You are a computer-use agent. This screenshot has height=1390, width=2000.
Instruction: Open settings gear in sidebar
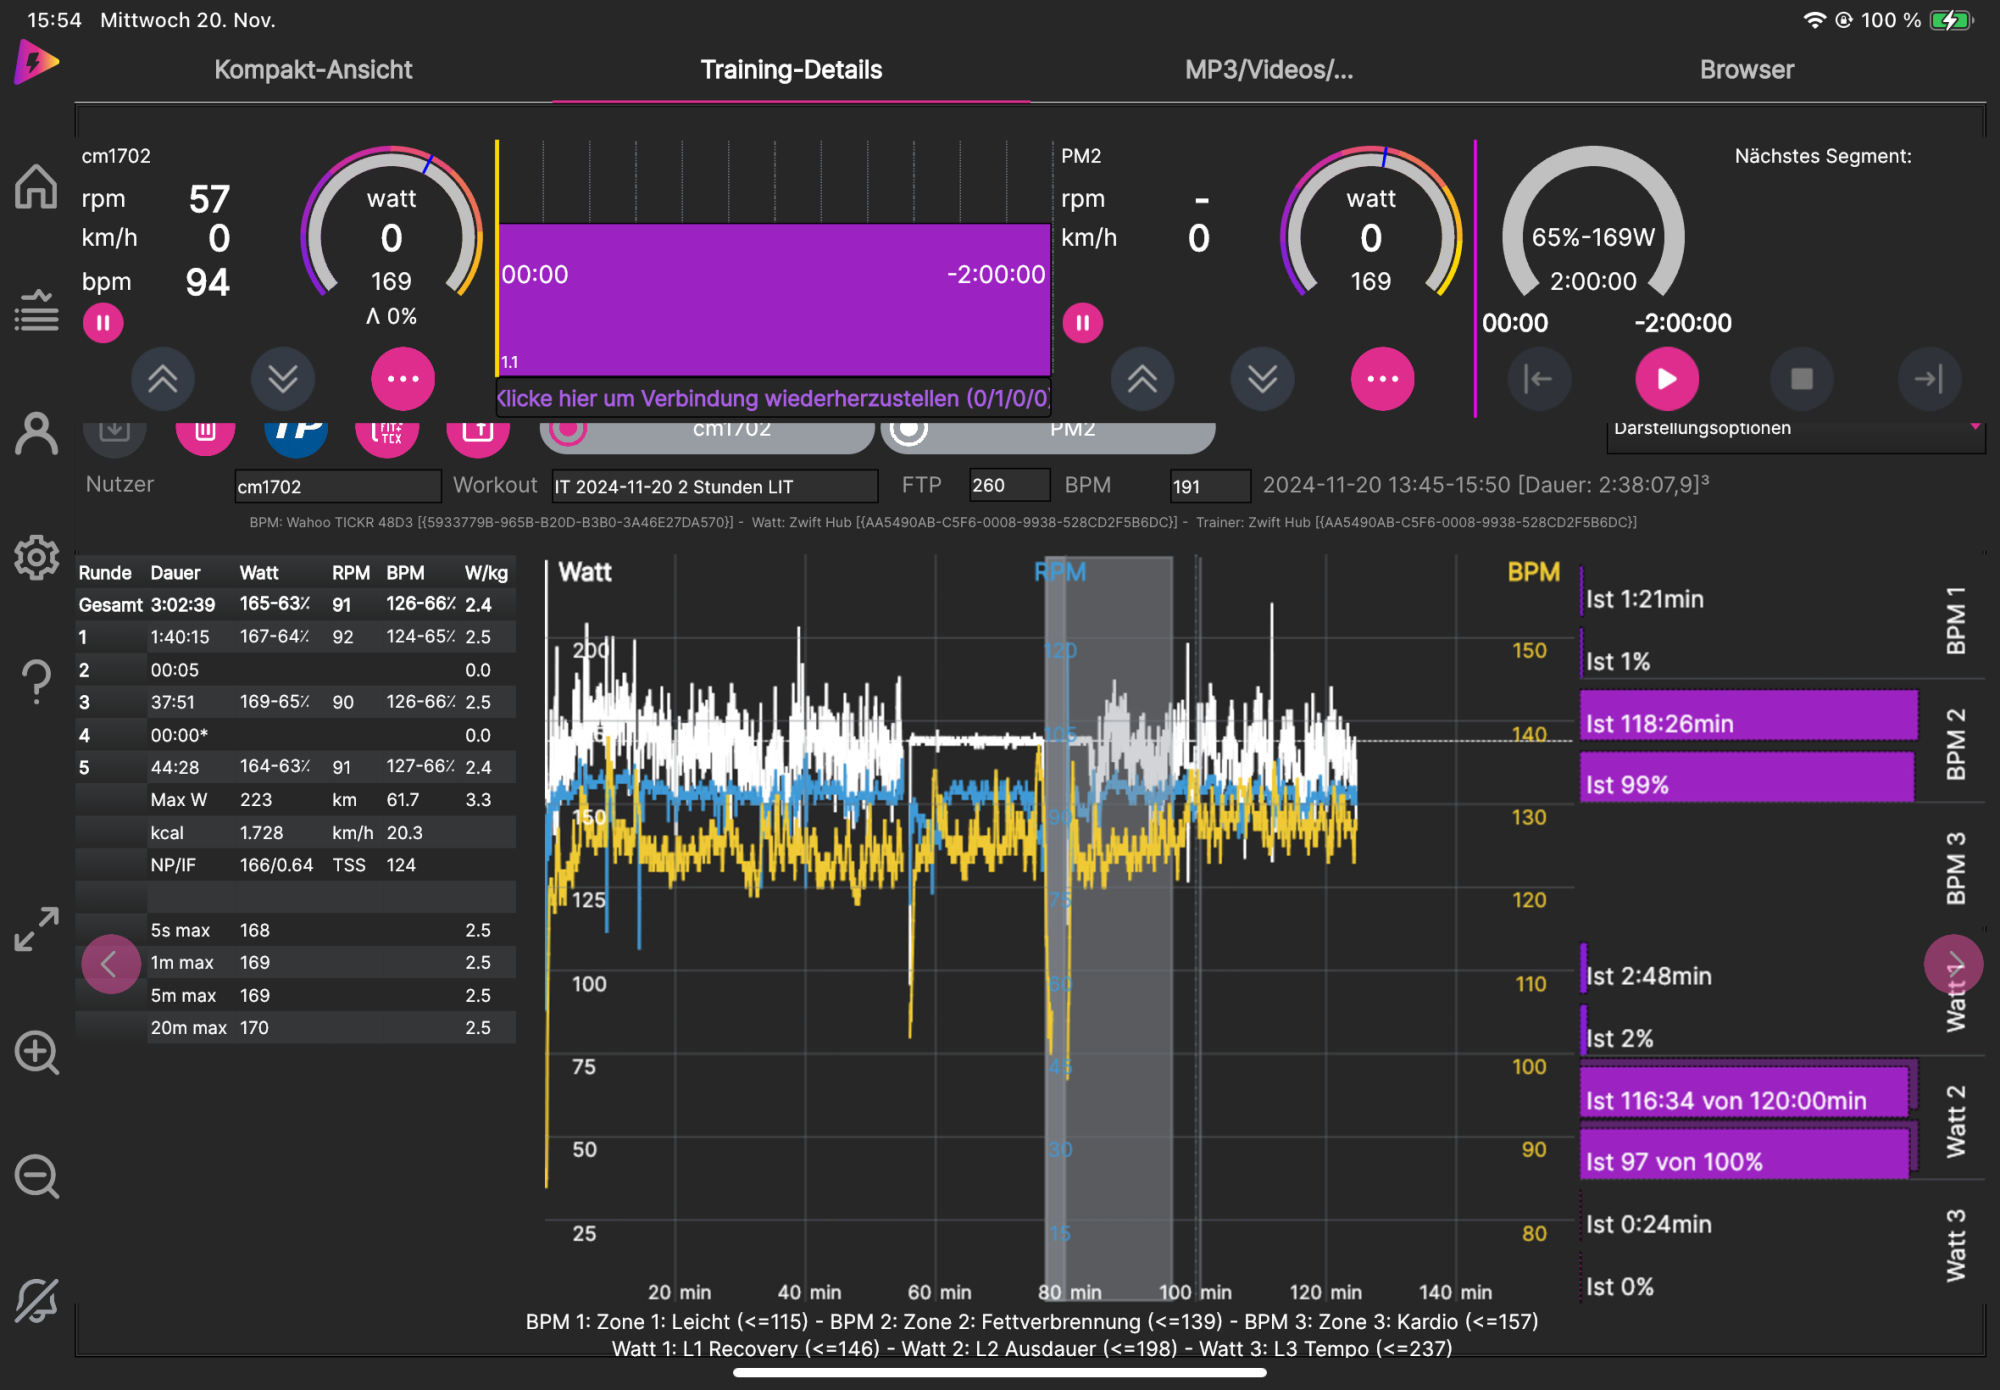[x=36, y=557]
